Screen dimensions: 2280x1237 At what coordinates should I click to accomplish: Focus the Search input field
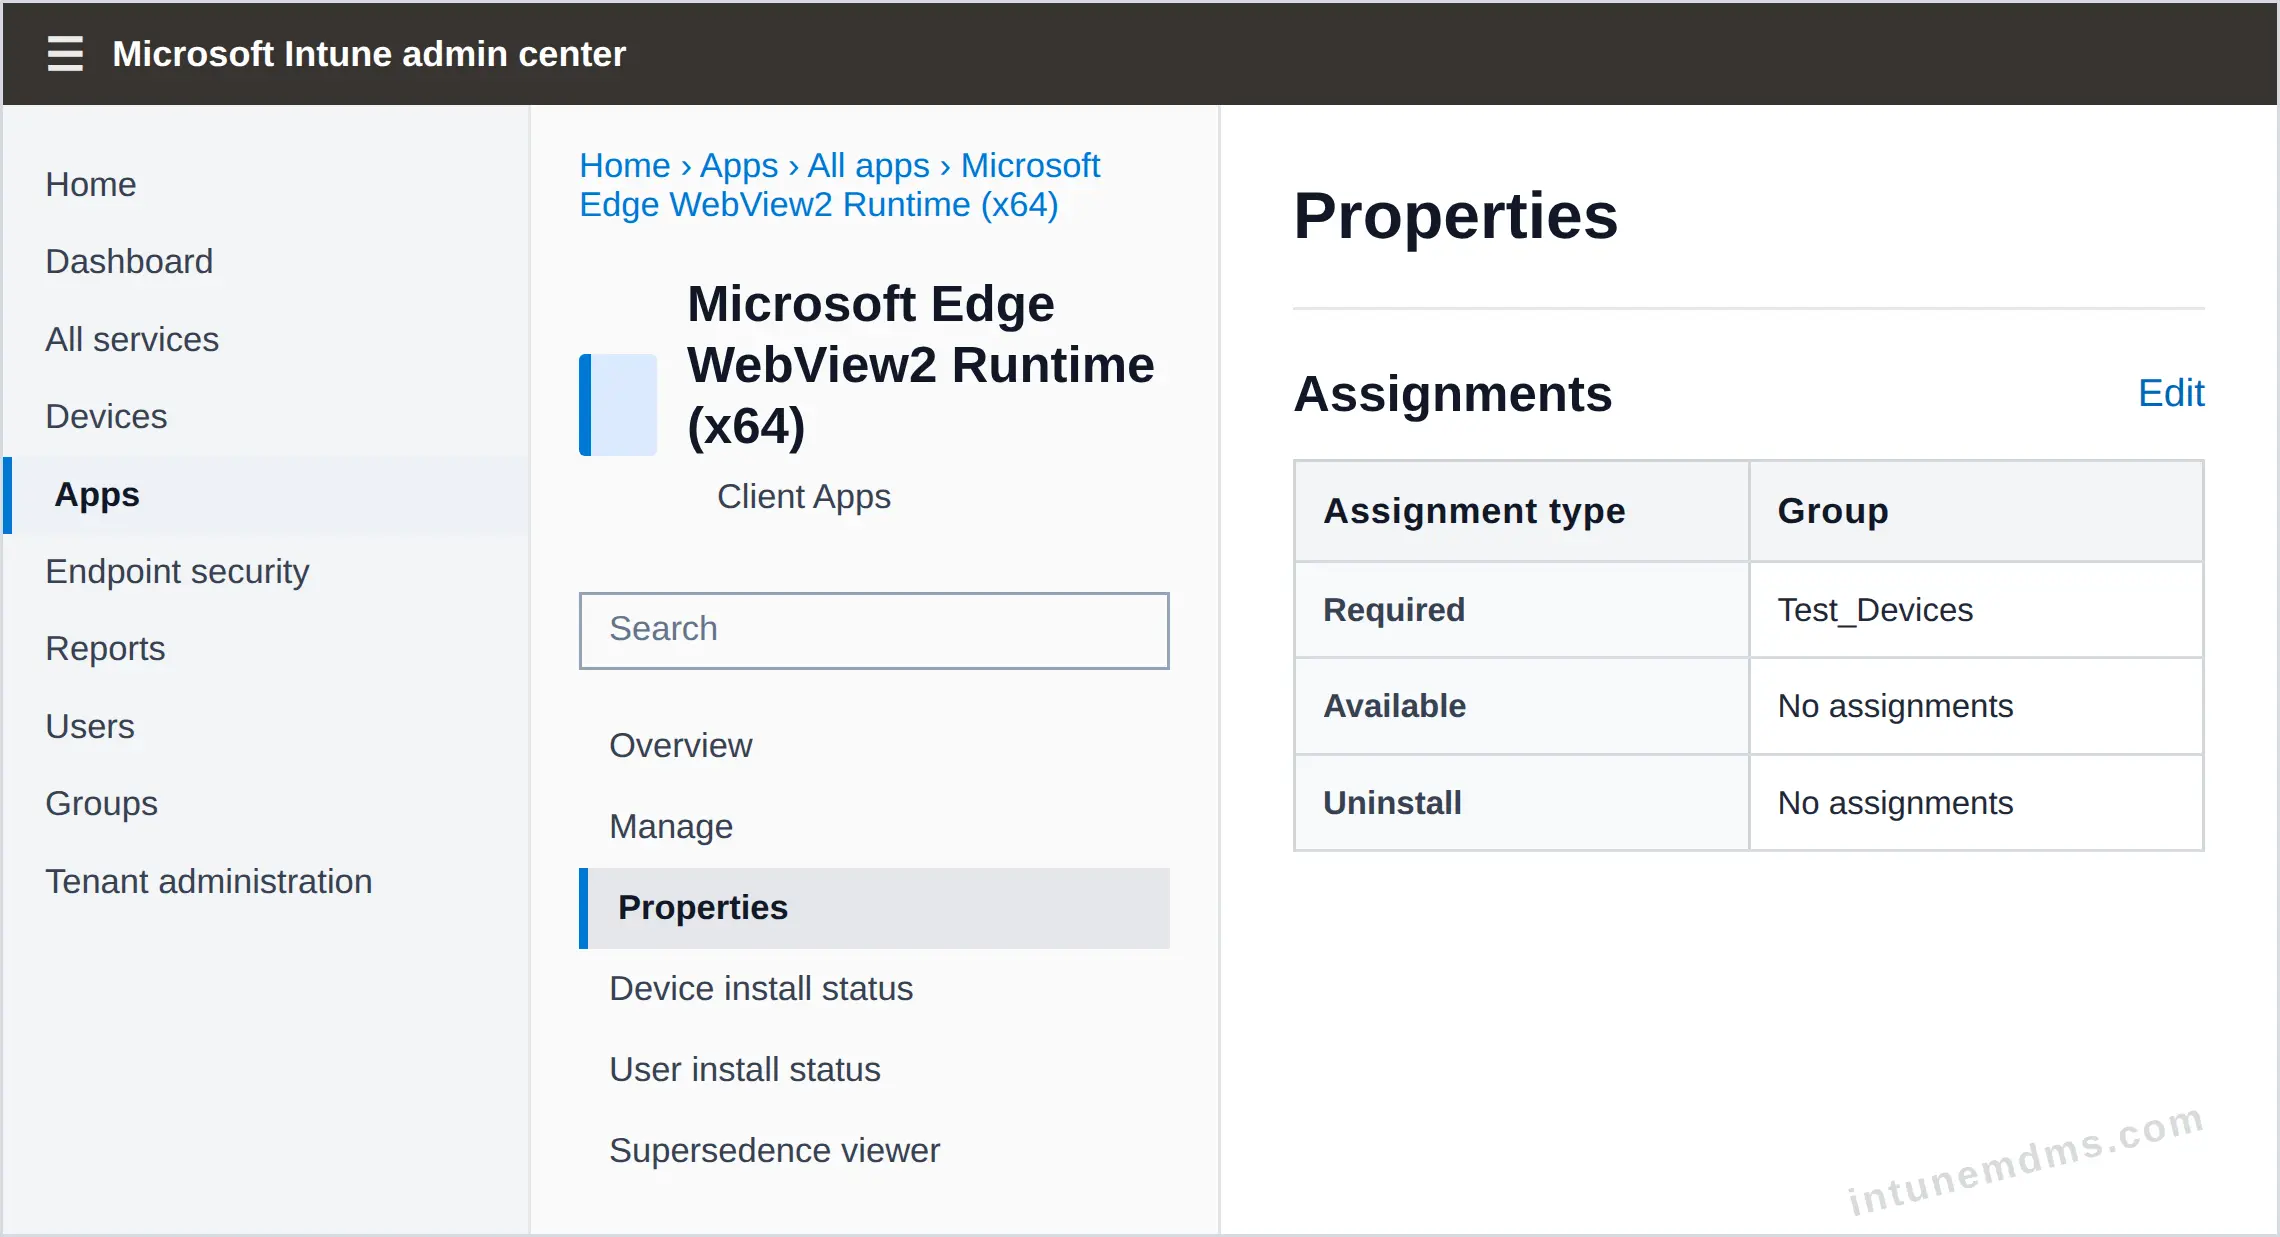[x=874, y=630]
